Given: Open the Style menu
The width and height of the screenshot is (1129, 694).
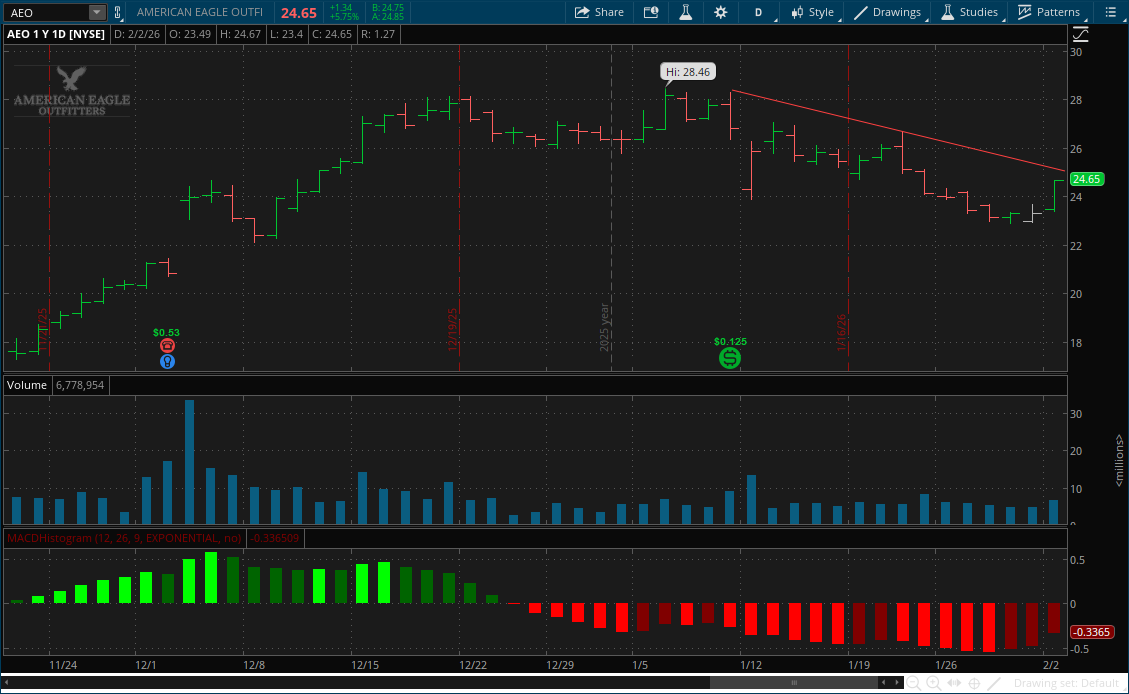Looking at the screenshot, I should point(812,12).
